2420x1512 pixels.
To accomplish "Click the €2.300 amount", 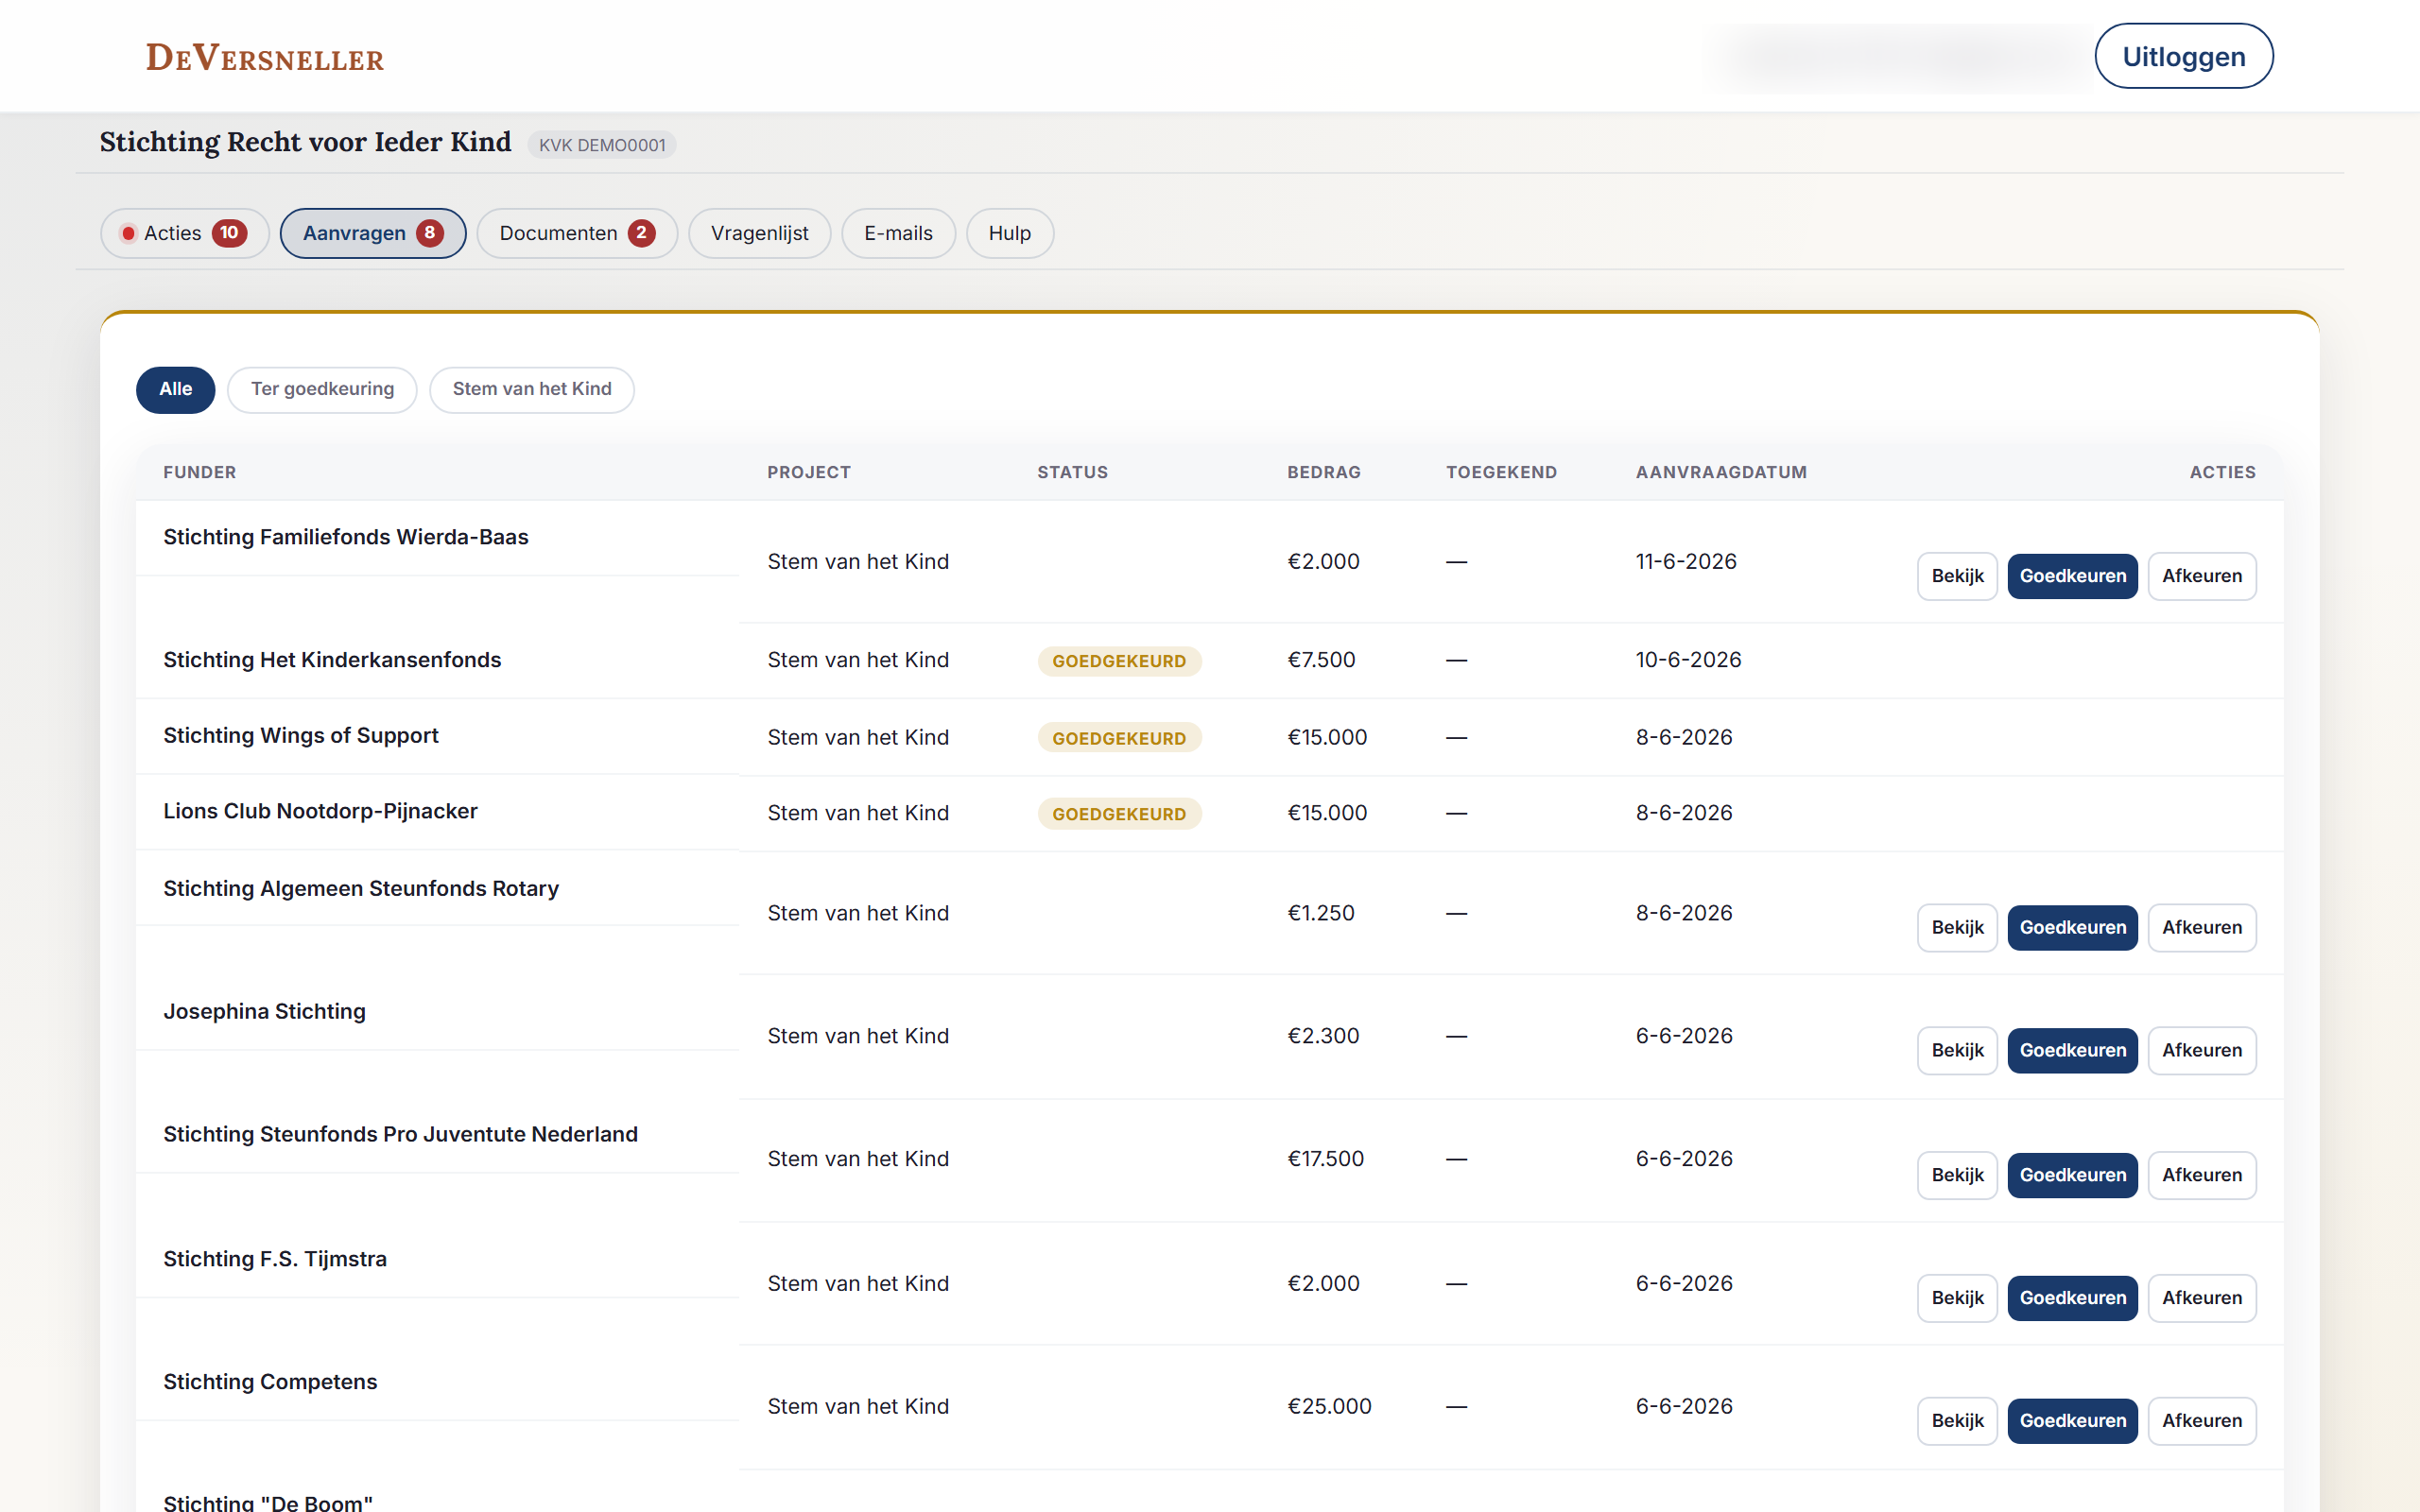I will pos(1323,1036).
